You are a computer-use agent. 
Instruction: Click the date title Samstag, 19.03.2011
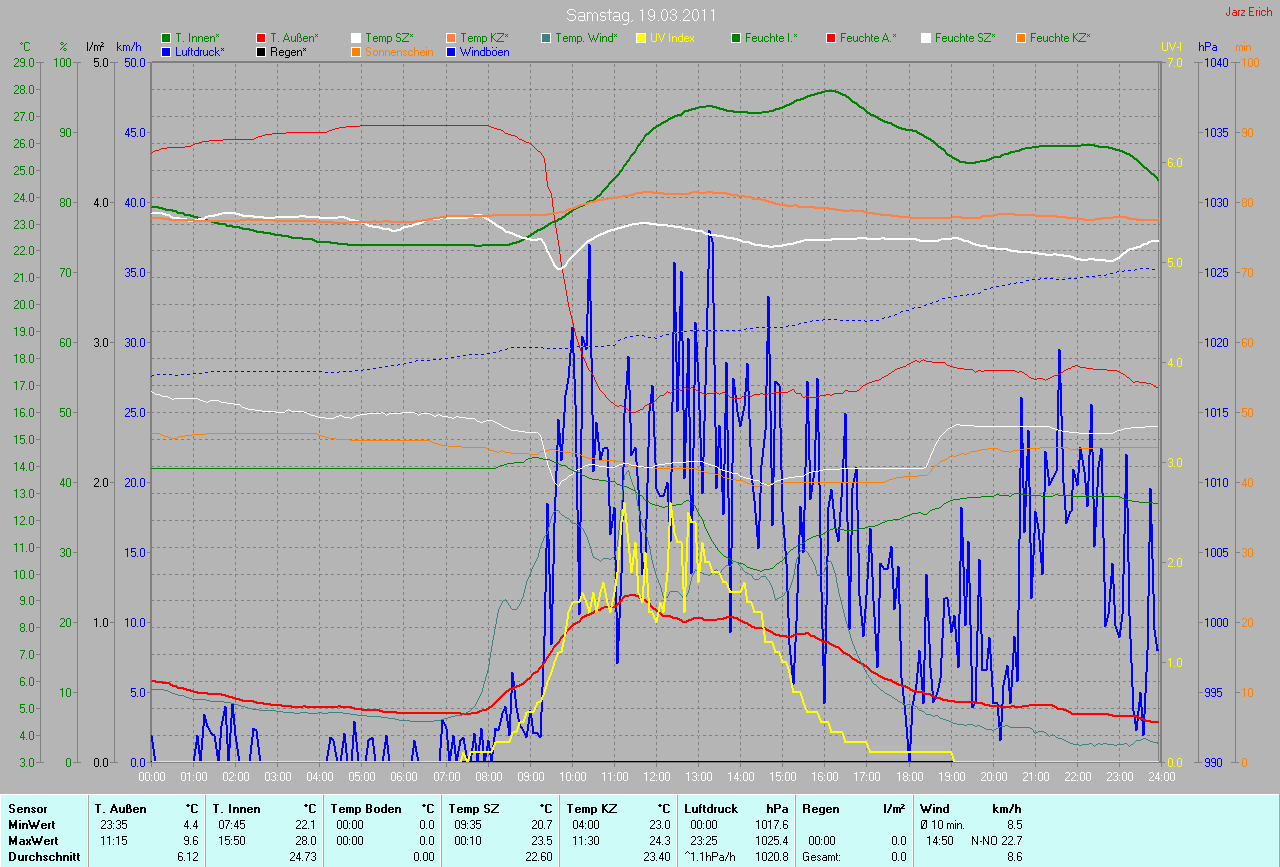(639, 15)
